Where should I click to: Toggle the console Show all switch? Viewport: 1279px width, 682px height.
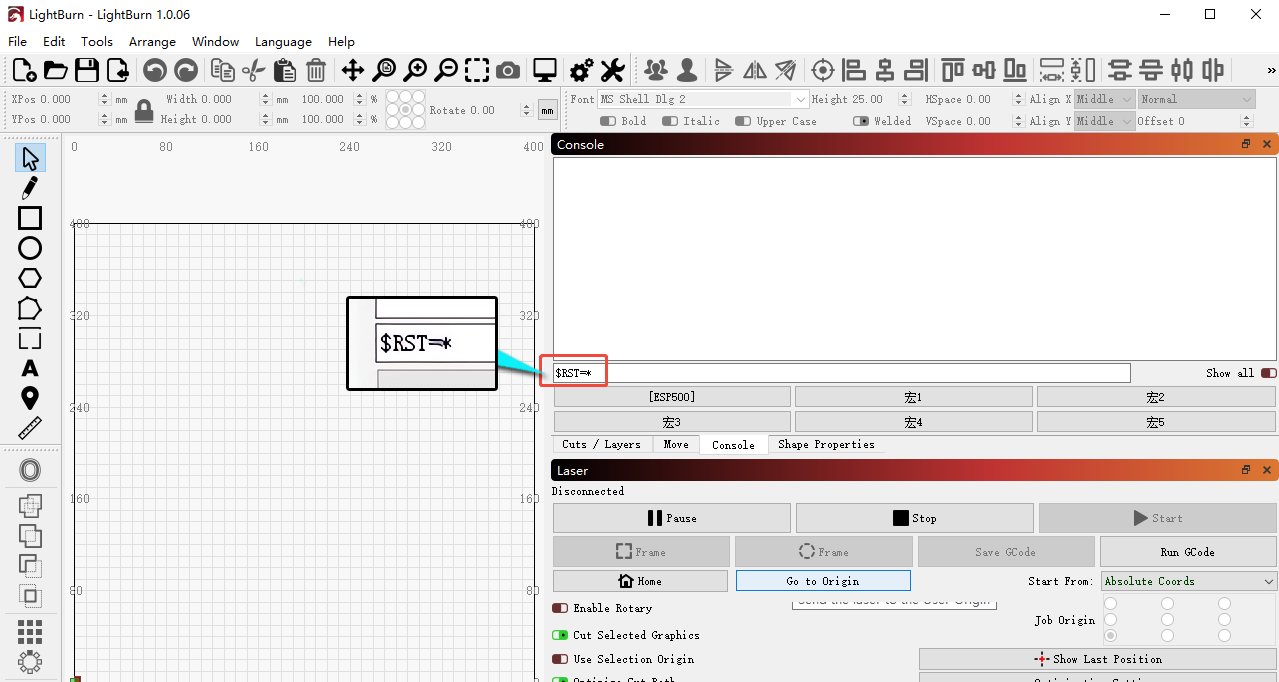(1268, 373)
